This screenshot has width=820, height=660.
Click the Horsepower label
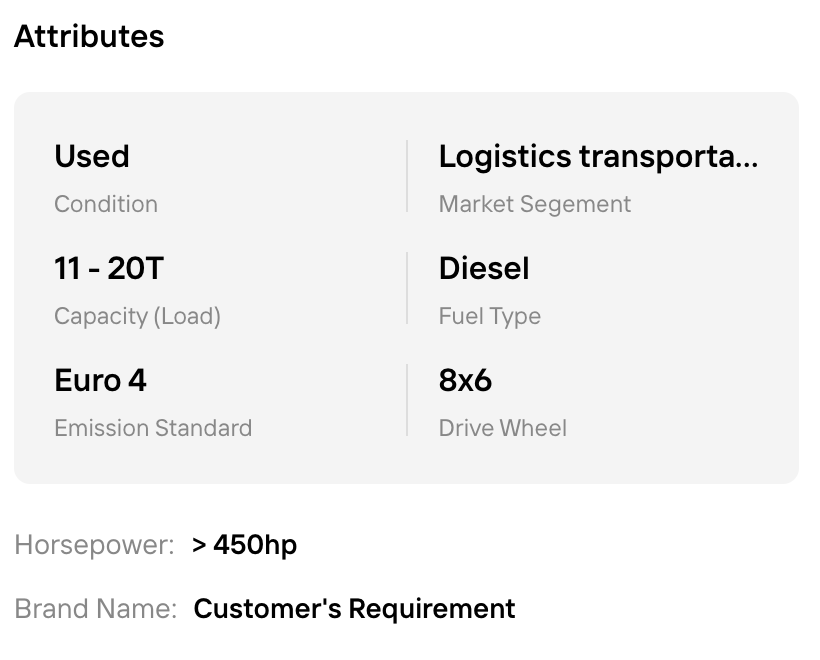click(94, 545)
